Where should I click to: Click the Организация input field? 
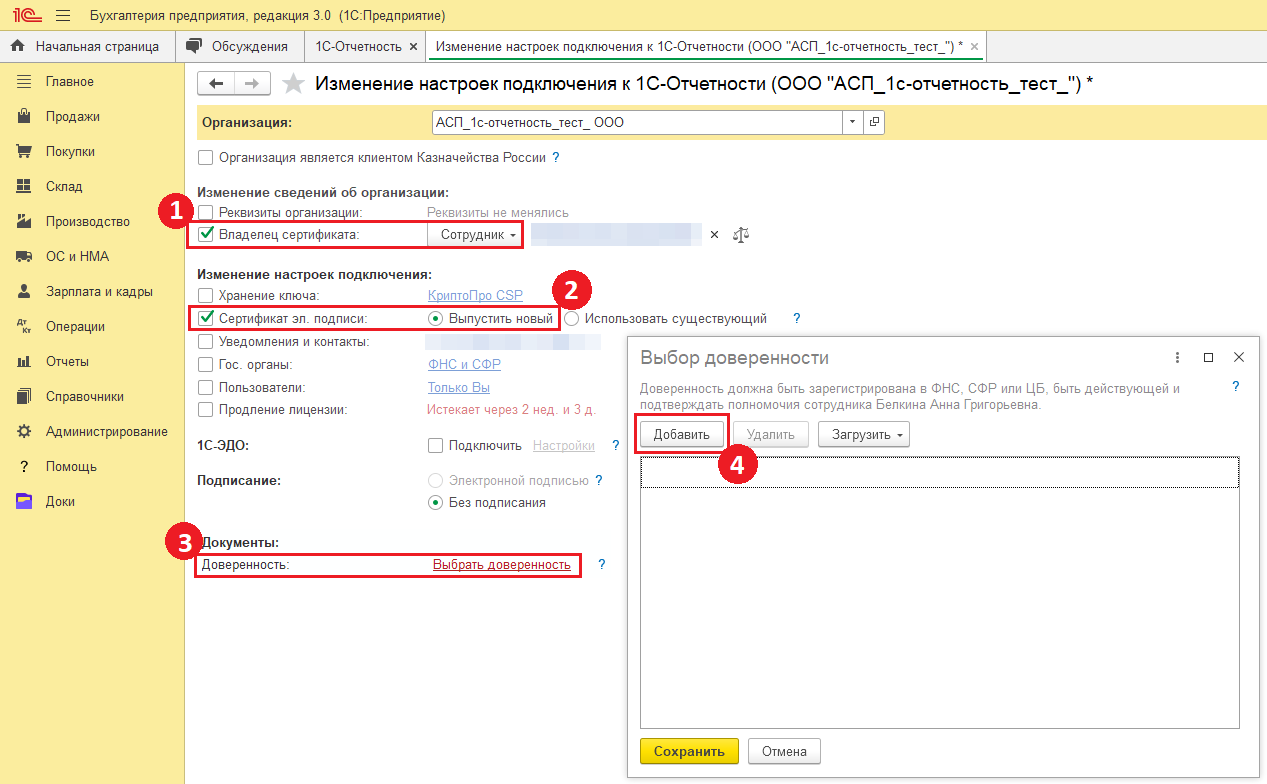point(637,122)
